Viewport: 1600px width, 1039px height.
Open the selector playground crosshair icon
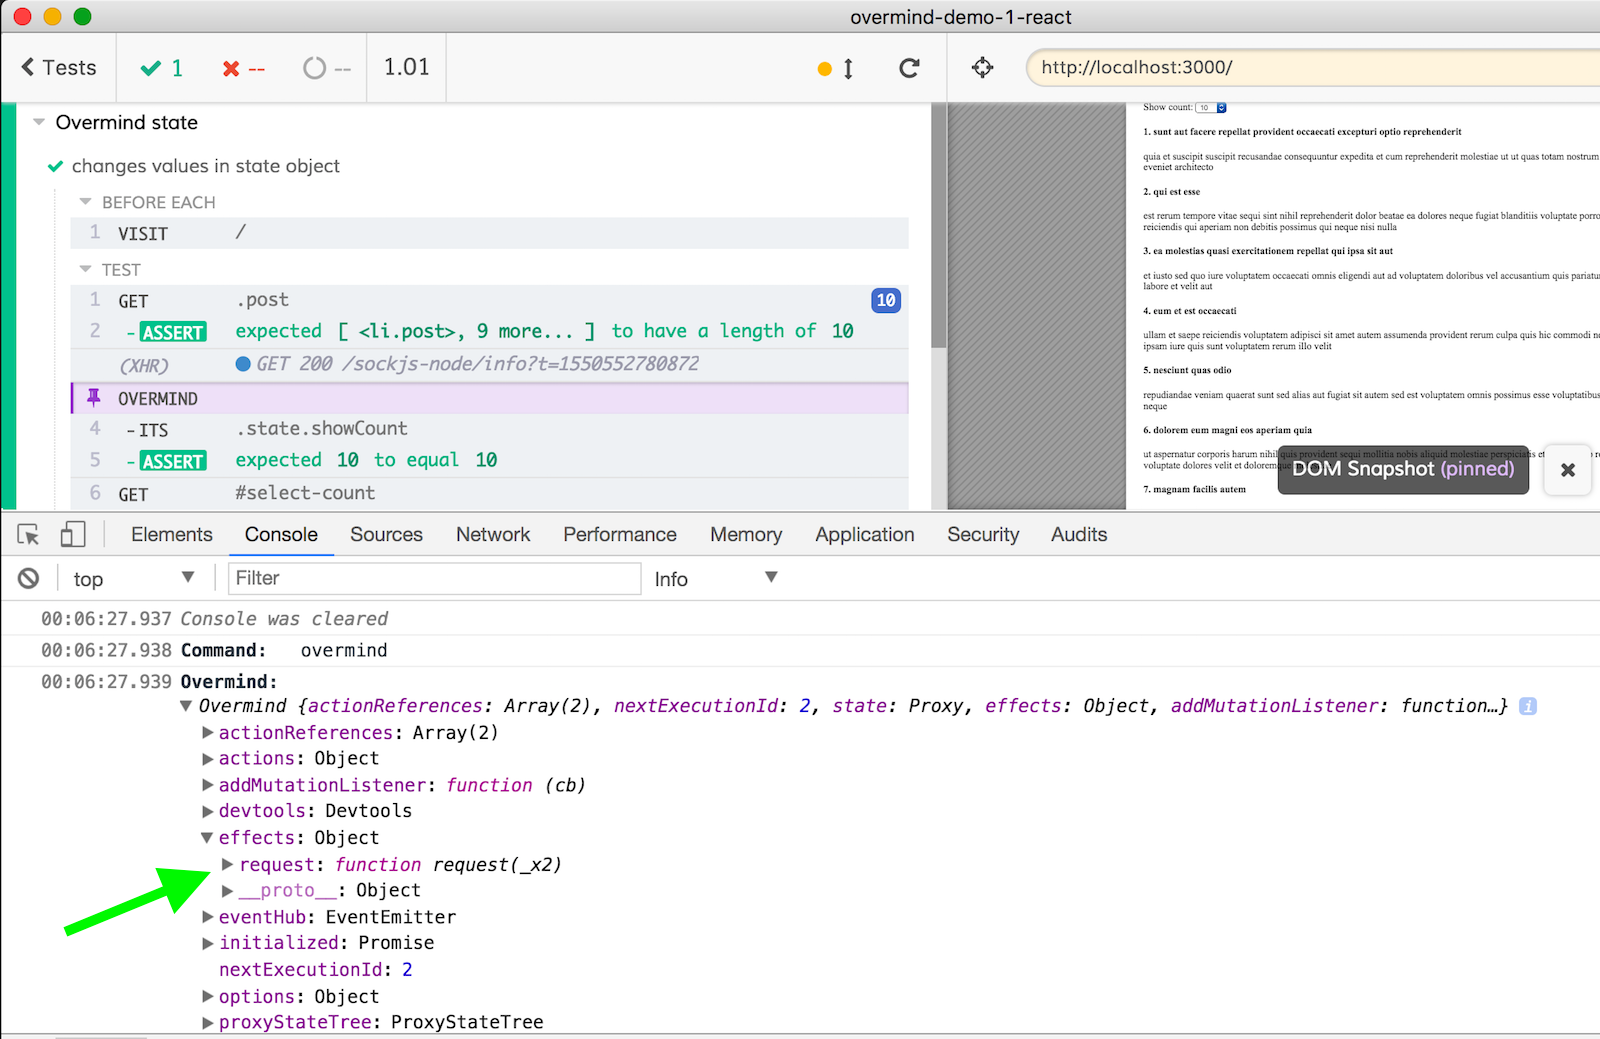982,68
